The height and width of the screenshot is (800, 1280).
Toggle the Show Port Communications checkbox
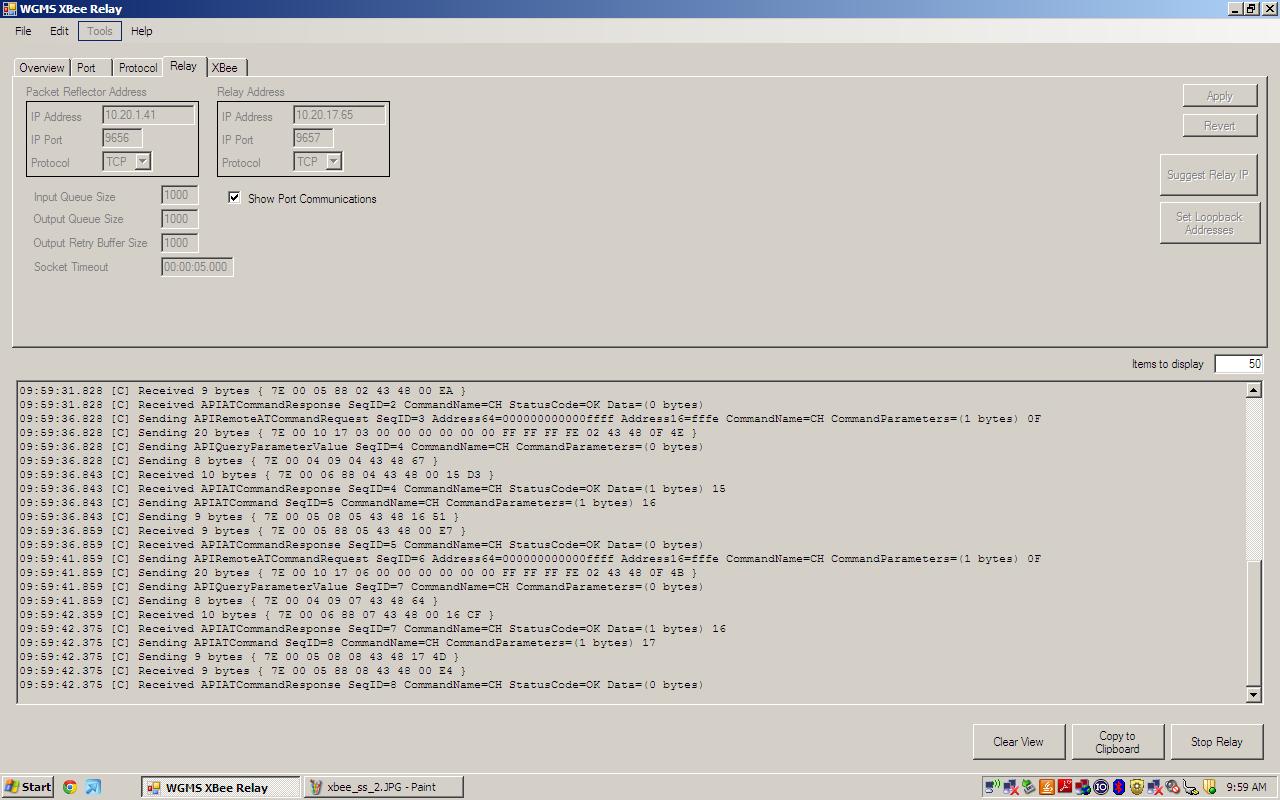click(x=234, y=197)
